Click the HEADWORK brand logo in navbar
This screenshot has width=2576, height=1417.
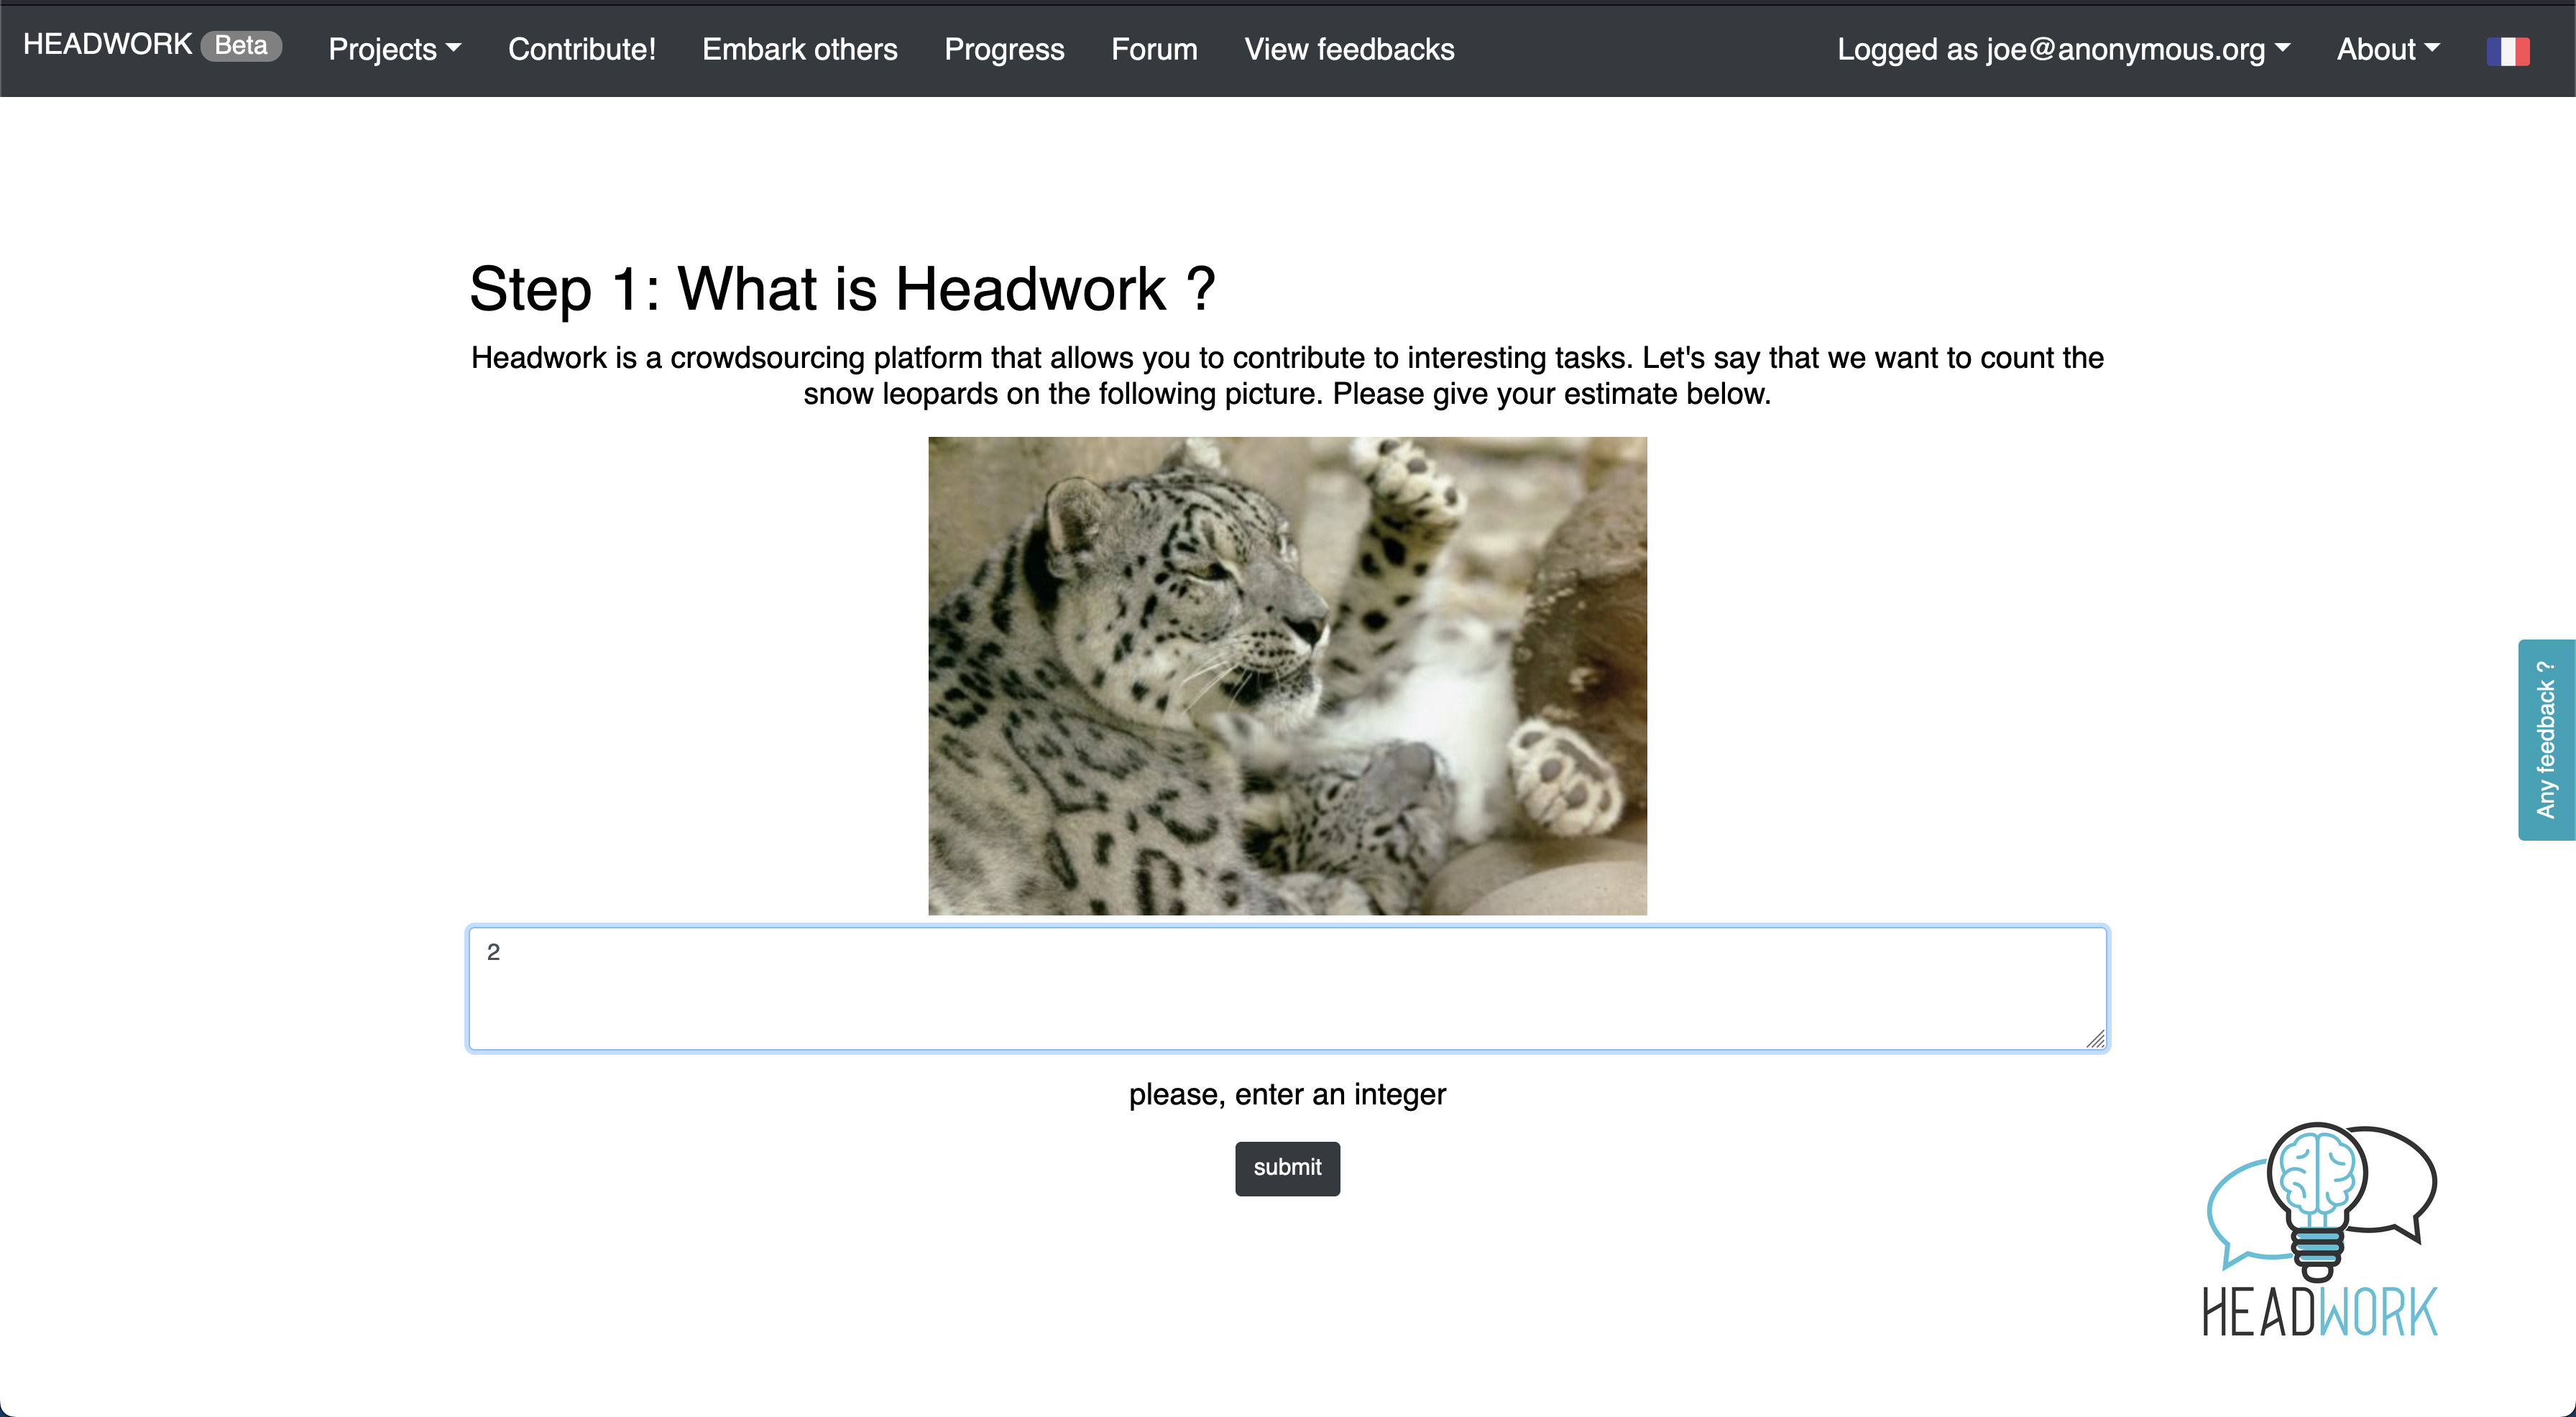point(107,45)
